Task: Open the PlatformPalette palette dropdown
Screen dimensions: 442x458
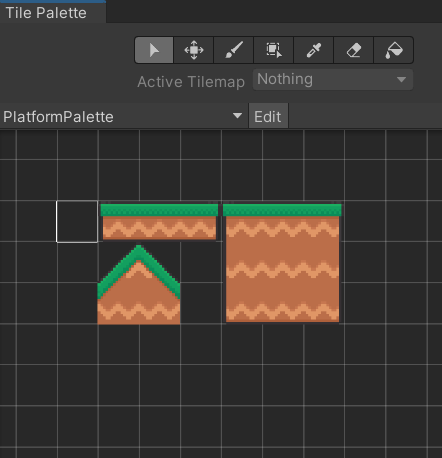Action: [123, 116]
